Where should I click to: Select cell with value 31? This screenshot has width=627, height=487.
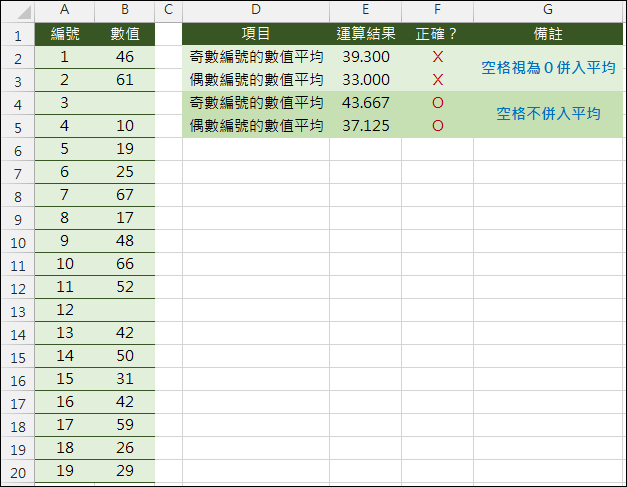click(x=125, y=379)
